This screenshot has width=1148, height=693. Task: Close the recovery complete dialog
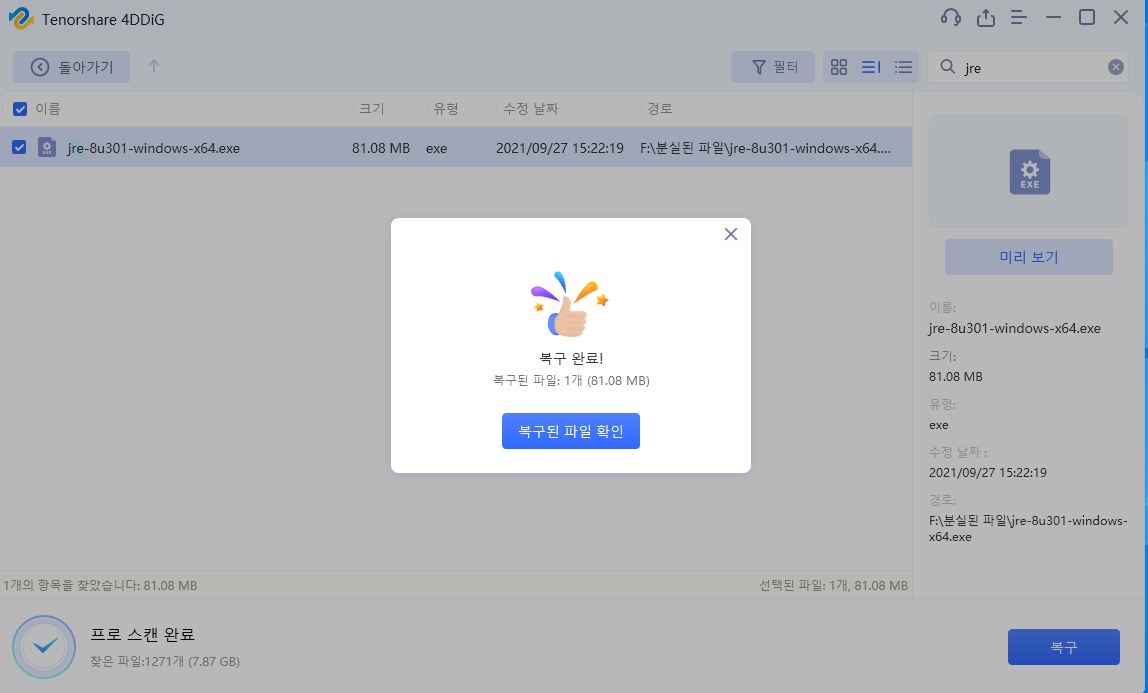(731, 234)
